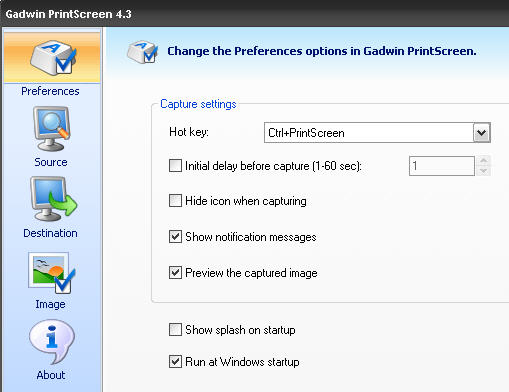Viewport: 509px width, 392px height.
Task: Click the header Preferences keyboard icon
Action: [x=142, y=52]
